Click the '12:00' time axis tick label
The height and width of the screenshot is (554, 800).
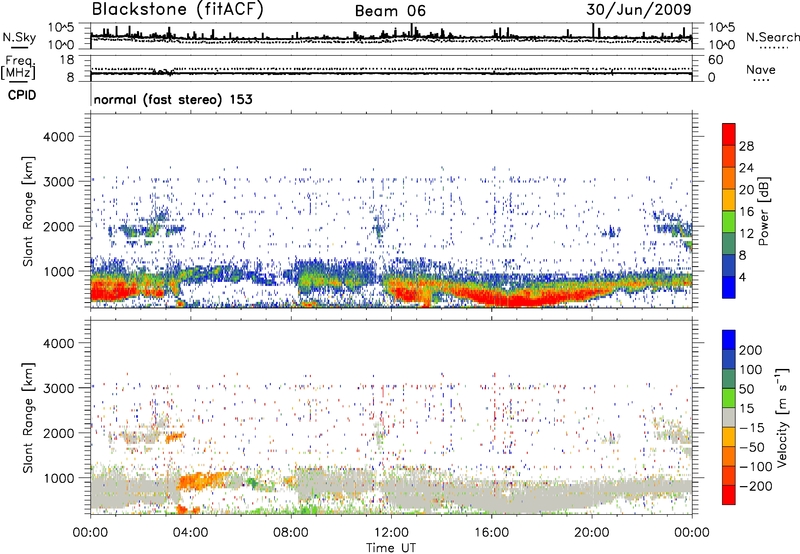391,533
